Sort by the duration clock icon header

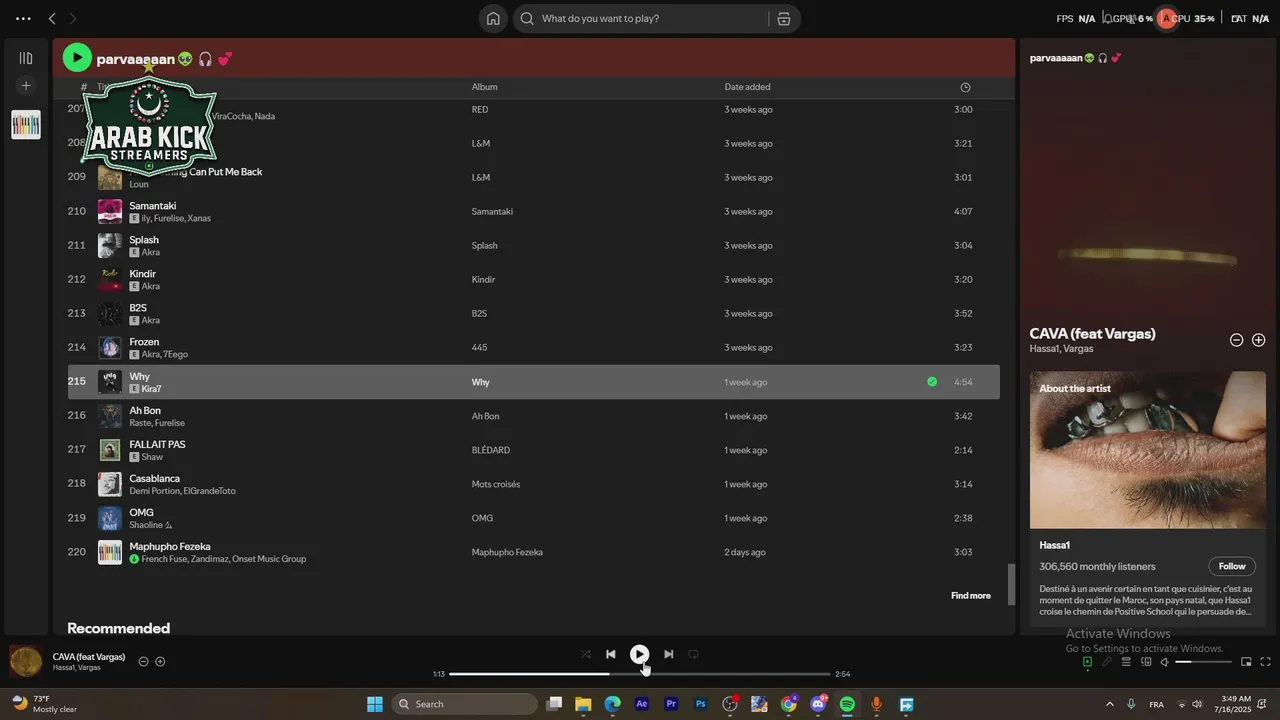coord(965,87)
